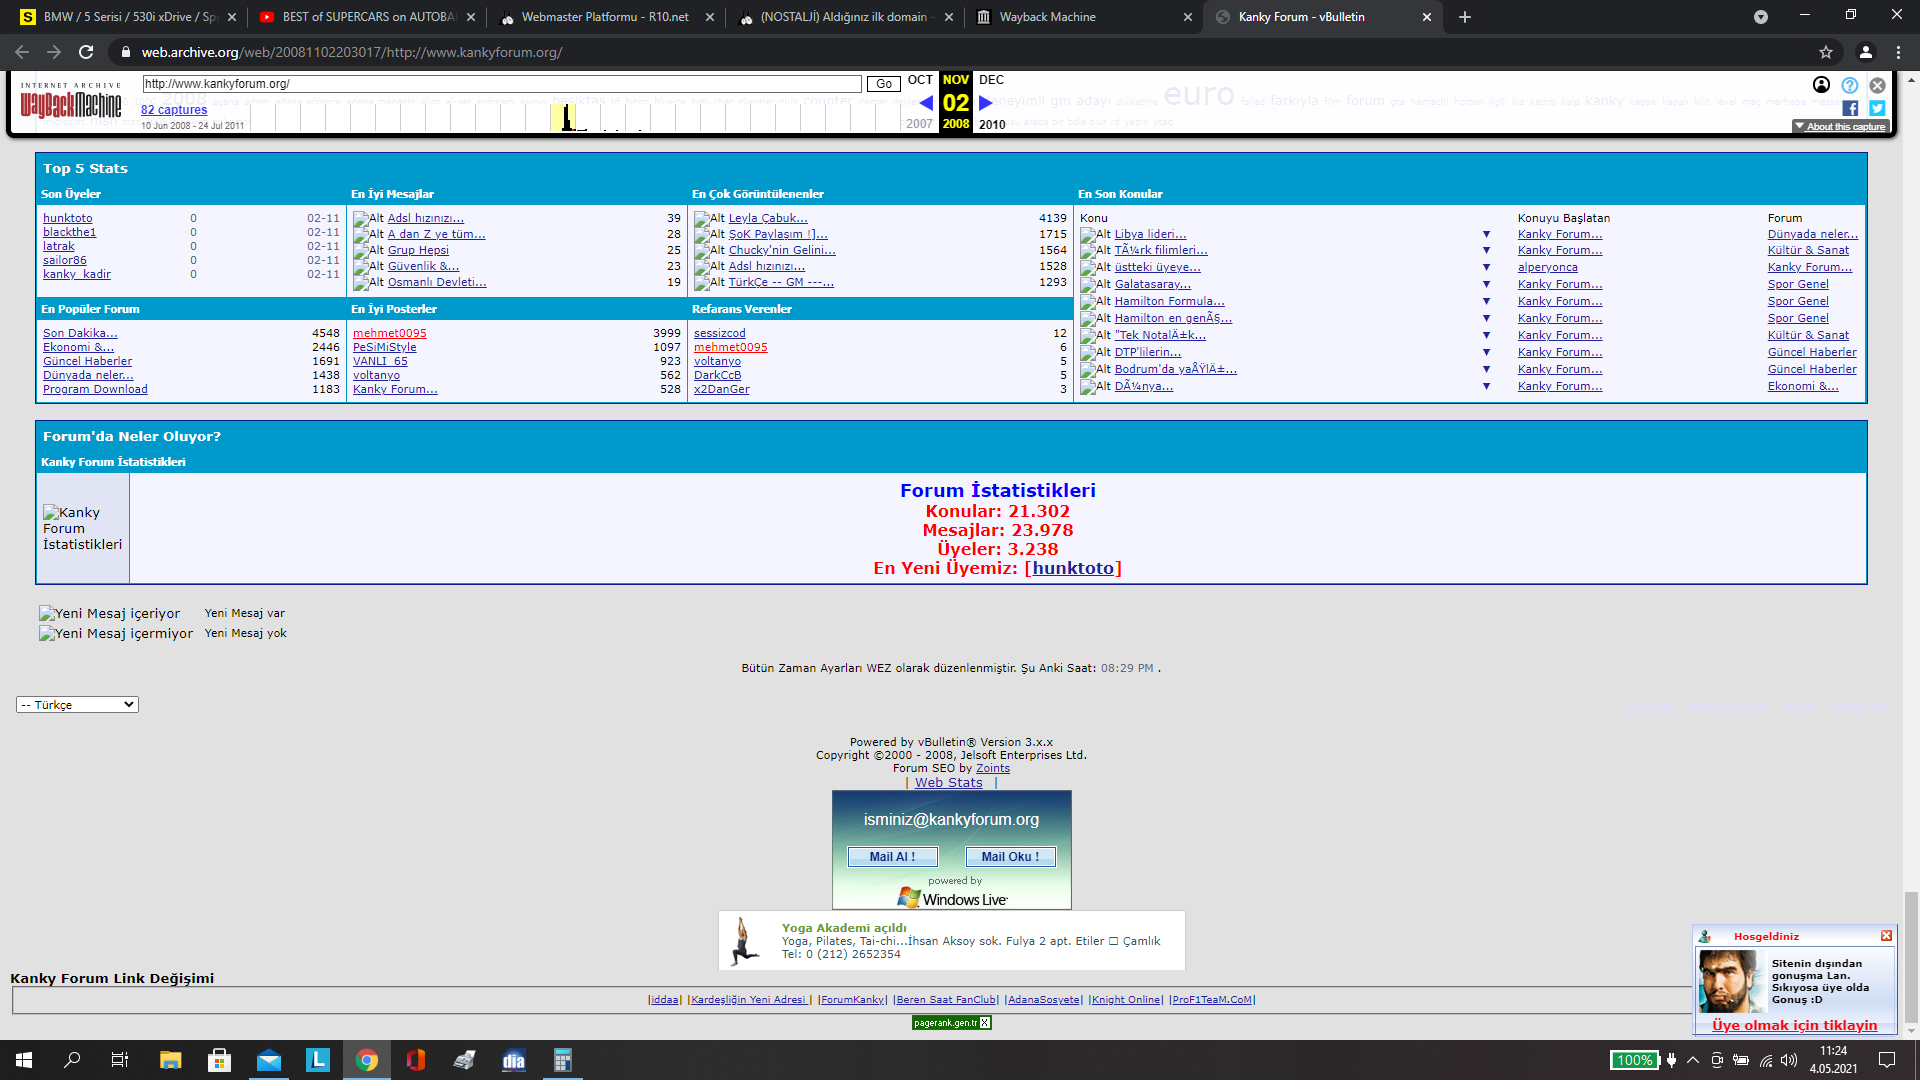Click the Wayback Machine logo

70,101
